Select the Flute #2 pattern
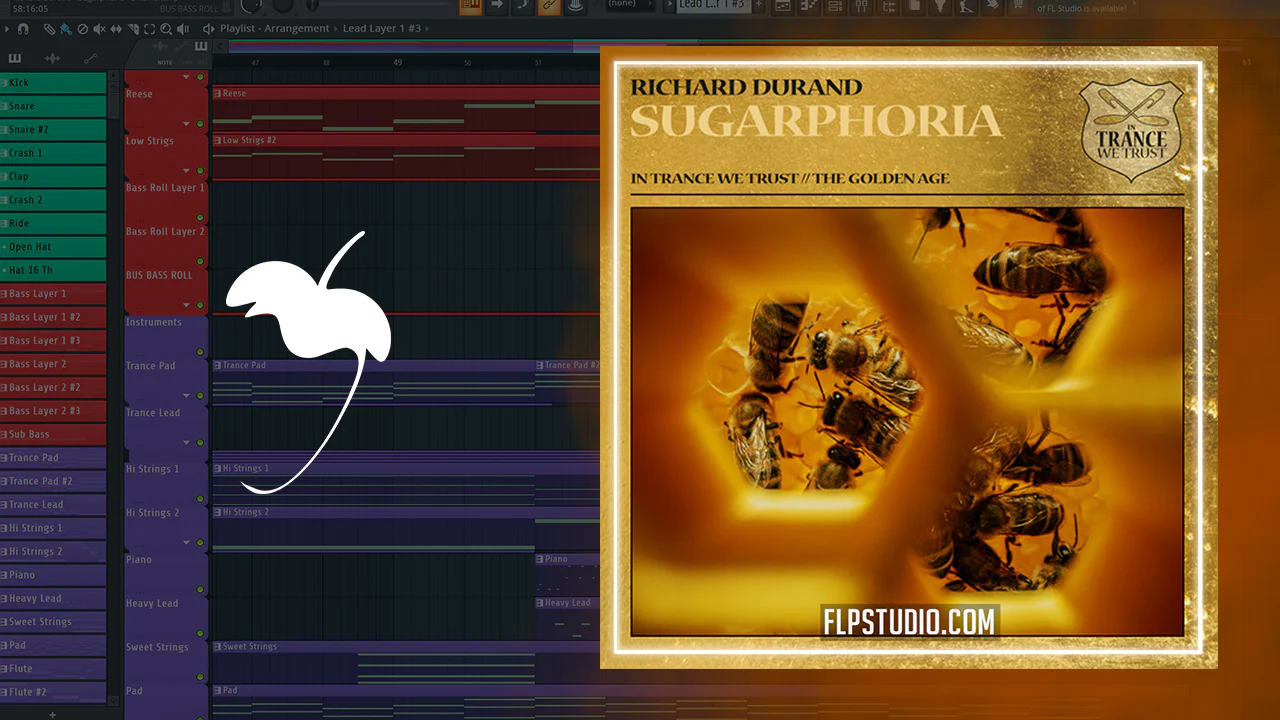1280x720 pixels. (53, 692)
